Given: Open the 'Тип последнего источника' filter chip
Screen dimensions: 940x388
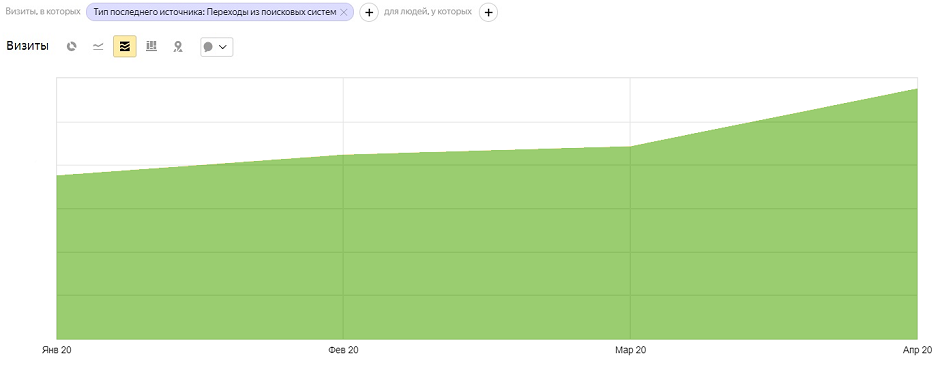Looking at the screenshot, I should (215, 12).
